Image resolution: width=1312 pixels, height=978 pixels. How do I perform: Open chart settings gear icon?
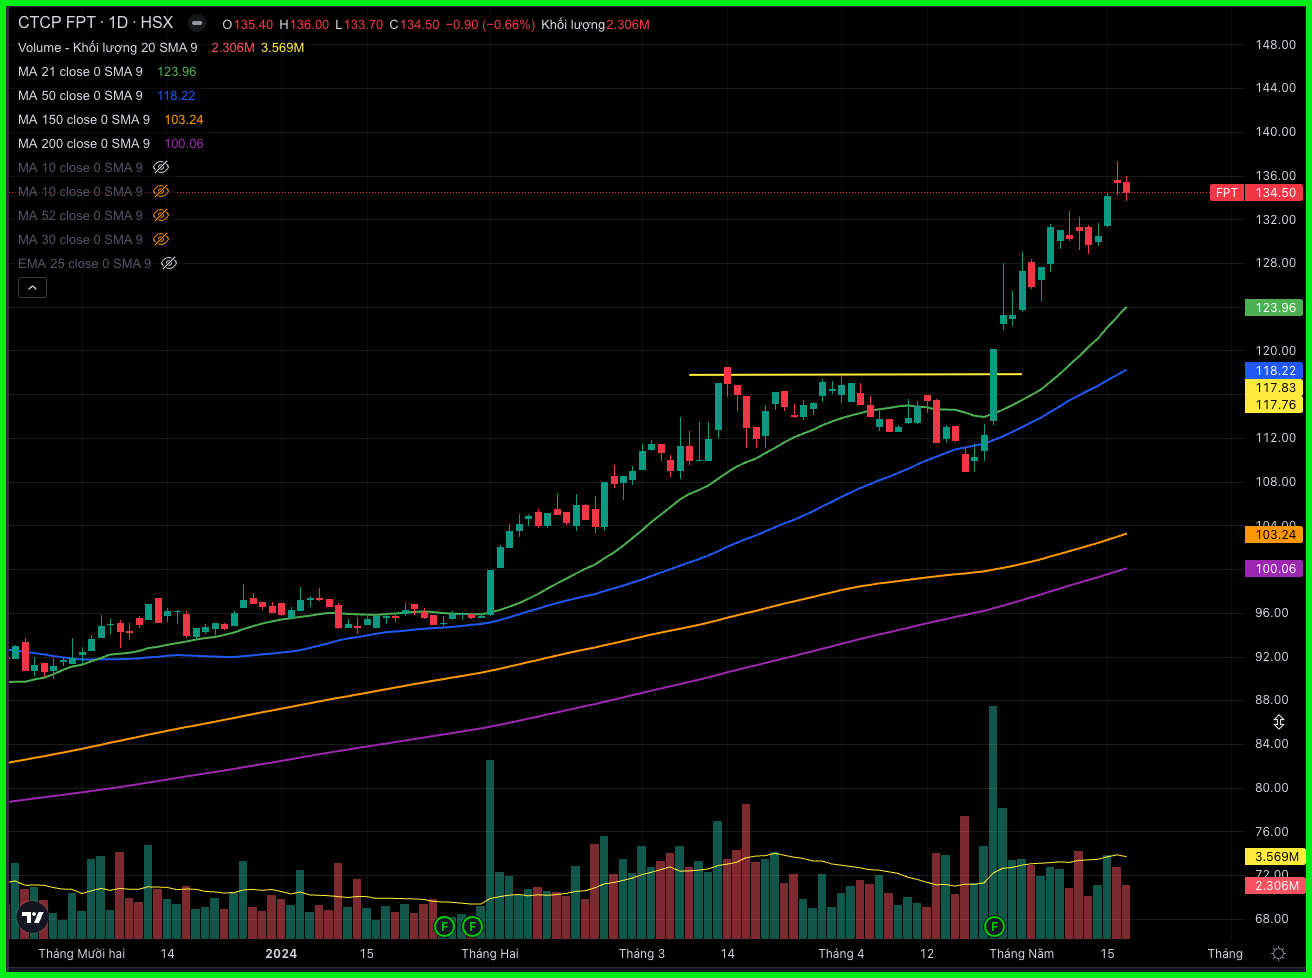pos(1278,953)
